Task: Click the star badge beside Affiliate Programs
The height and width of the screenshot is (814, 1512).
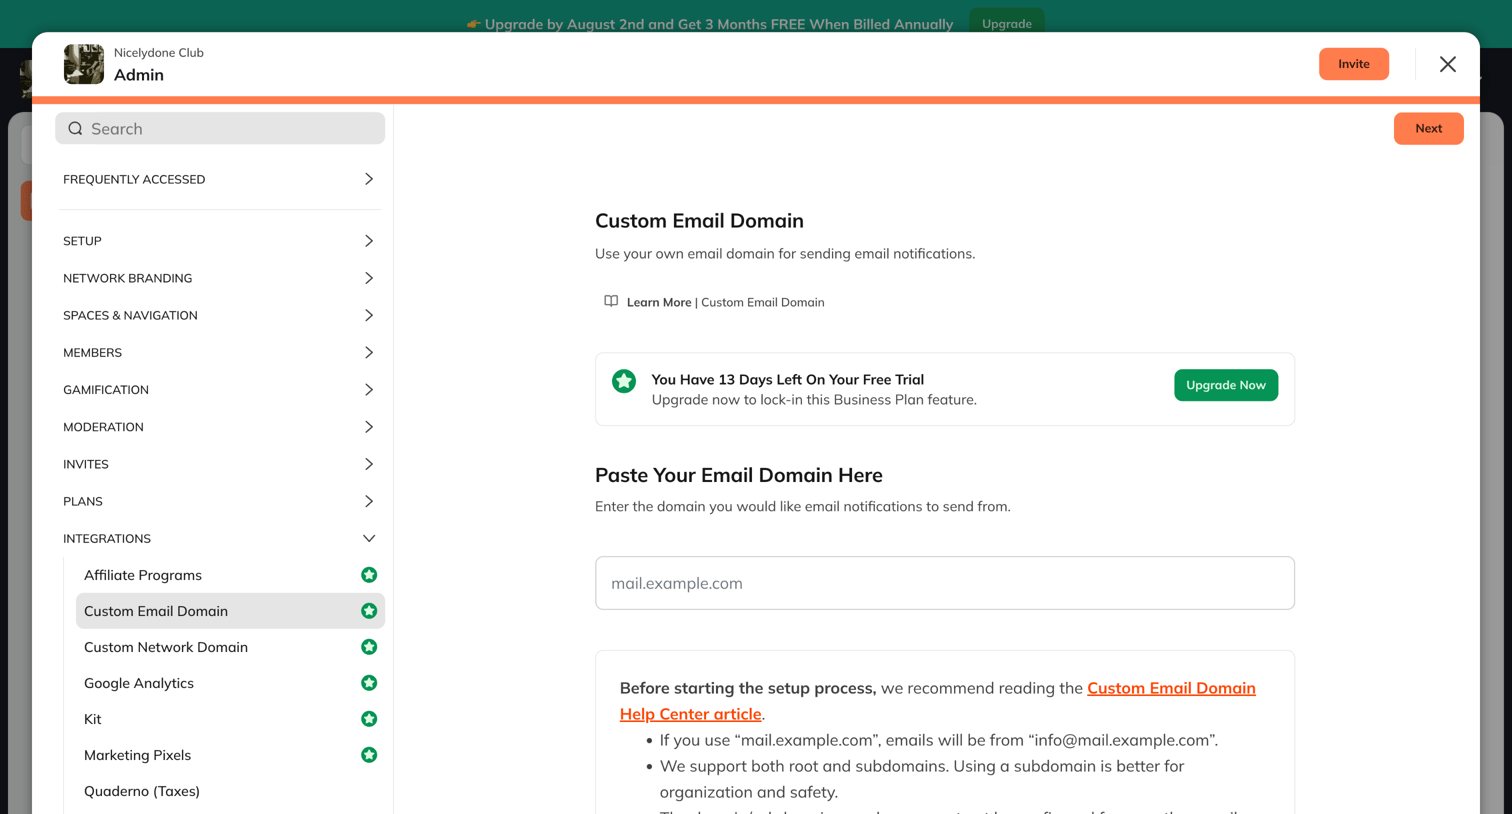Action: pos(369,575)
